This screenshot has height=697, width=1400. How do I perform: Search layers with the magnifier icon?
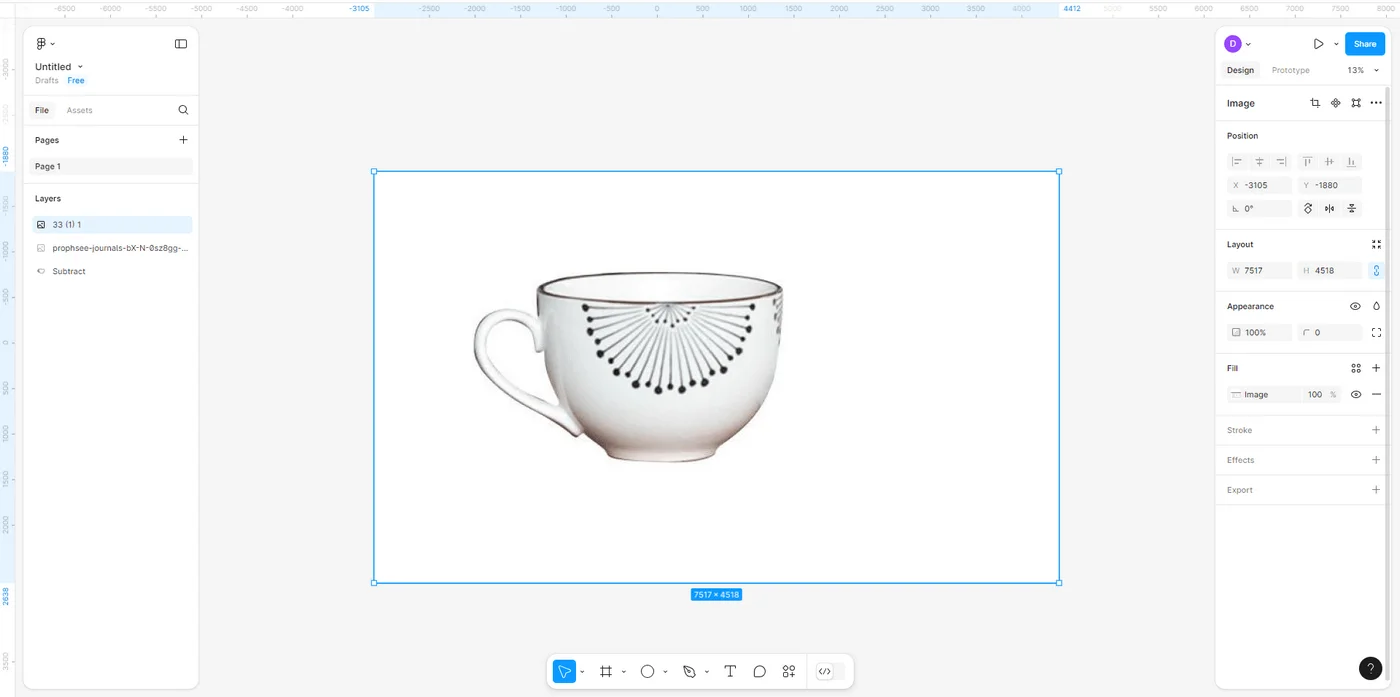[x=183, y=110]
